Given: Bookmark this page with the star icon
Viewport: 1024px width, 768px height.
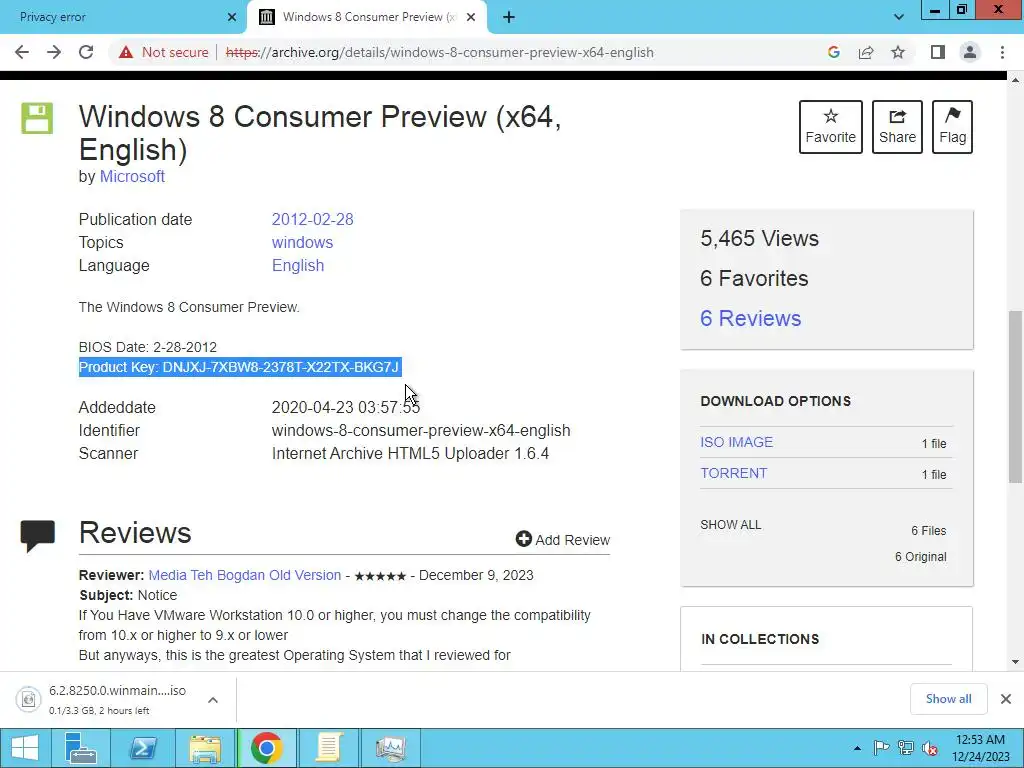Looking at the screenshot, I should 898,52.
